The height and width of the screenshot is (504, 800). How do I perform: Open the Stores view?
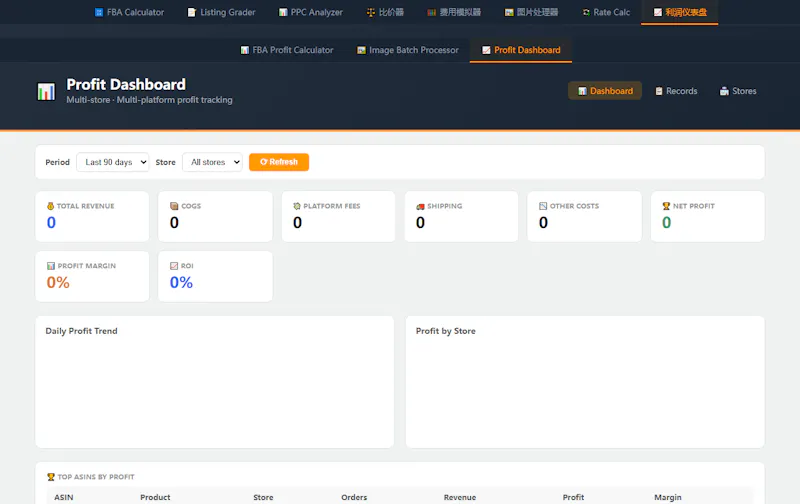(x=738, y=91)
